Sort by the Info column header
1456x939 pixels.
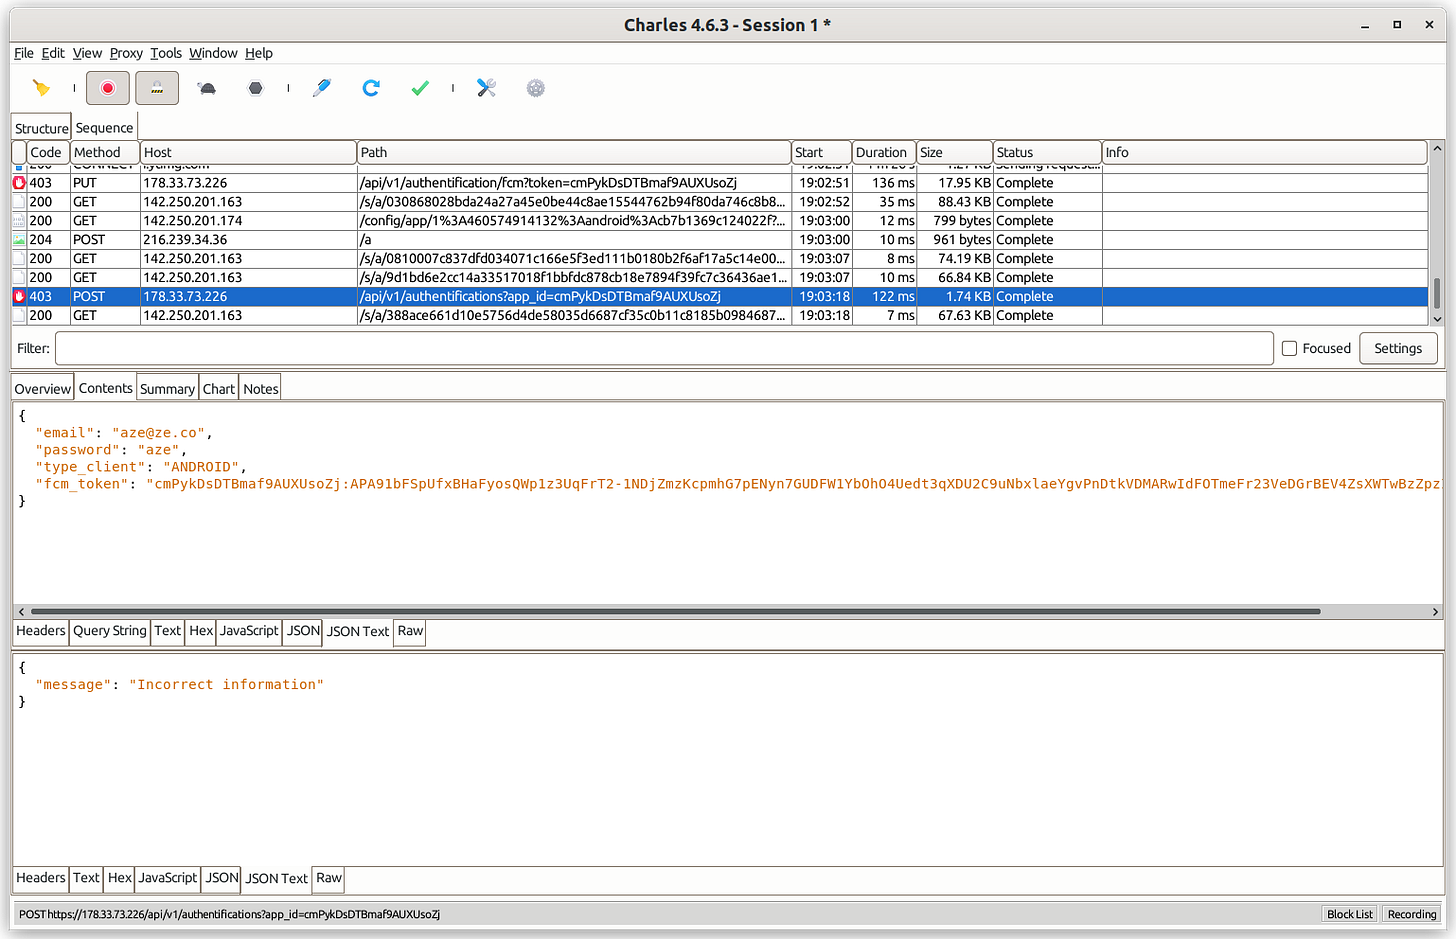point(1264,152)
